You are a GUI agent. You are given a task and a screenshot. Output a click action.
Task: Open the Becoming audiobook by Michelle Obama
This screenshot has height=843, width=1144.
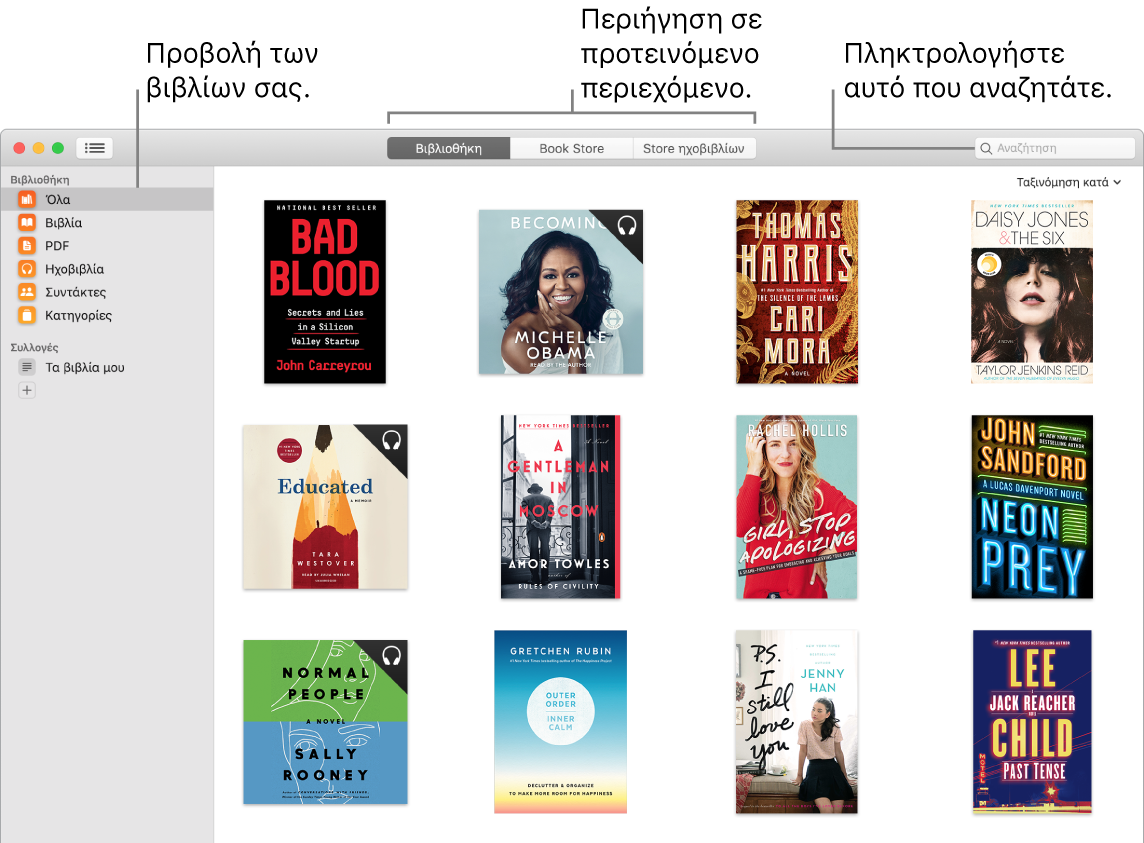560,291
